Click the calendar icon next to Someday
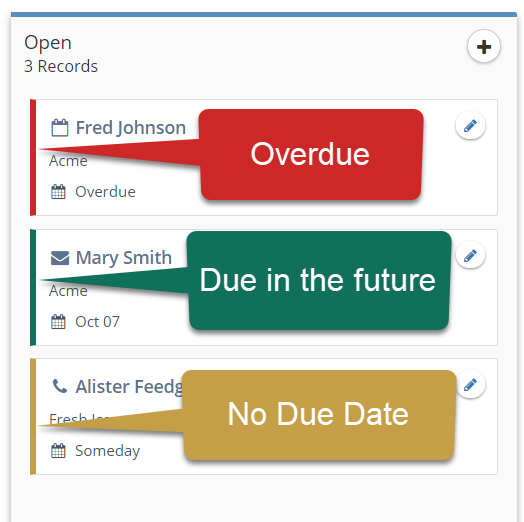524x522 pixels. pos(58,450)
